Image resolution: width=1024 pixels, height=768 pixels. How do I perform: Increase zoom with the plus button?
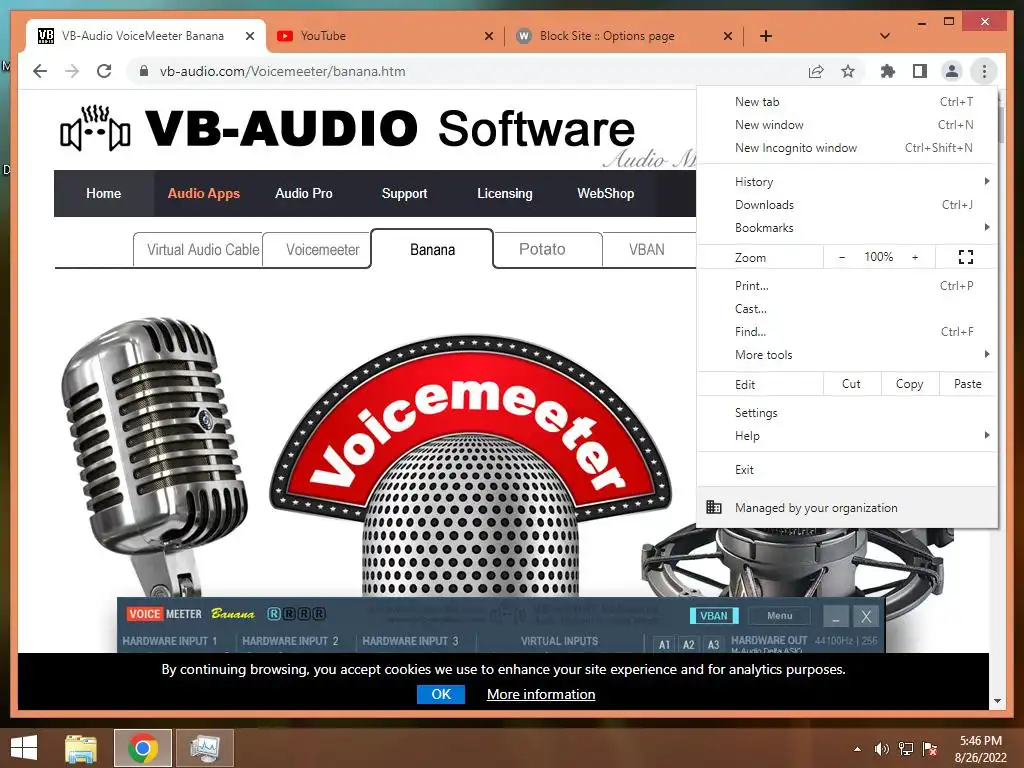click(915, 257)
